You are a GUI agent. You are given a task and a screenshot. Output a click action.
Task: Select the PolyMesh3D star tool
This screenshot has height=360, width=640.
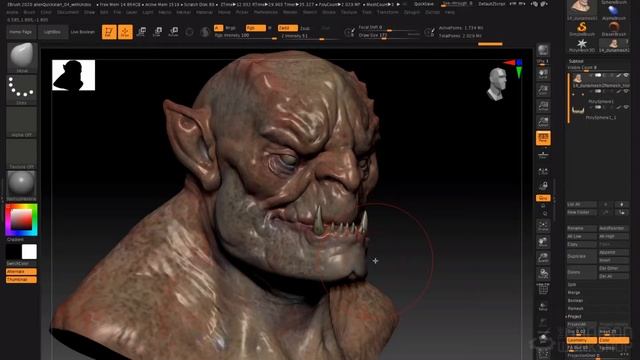pyautogui.click(x=582, y=45)
